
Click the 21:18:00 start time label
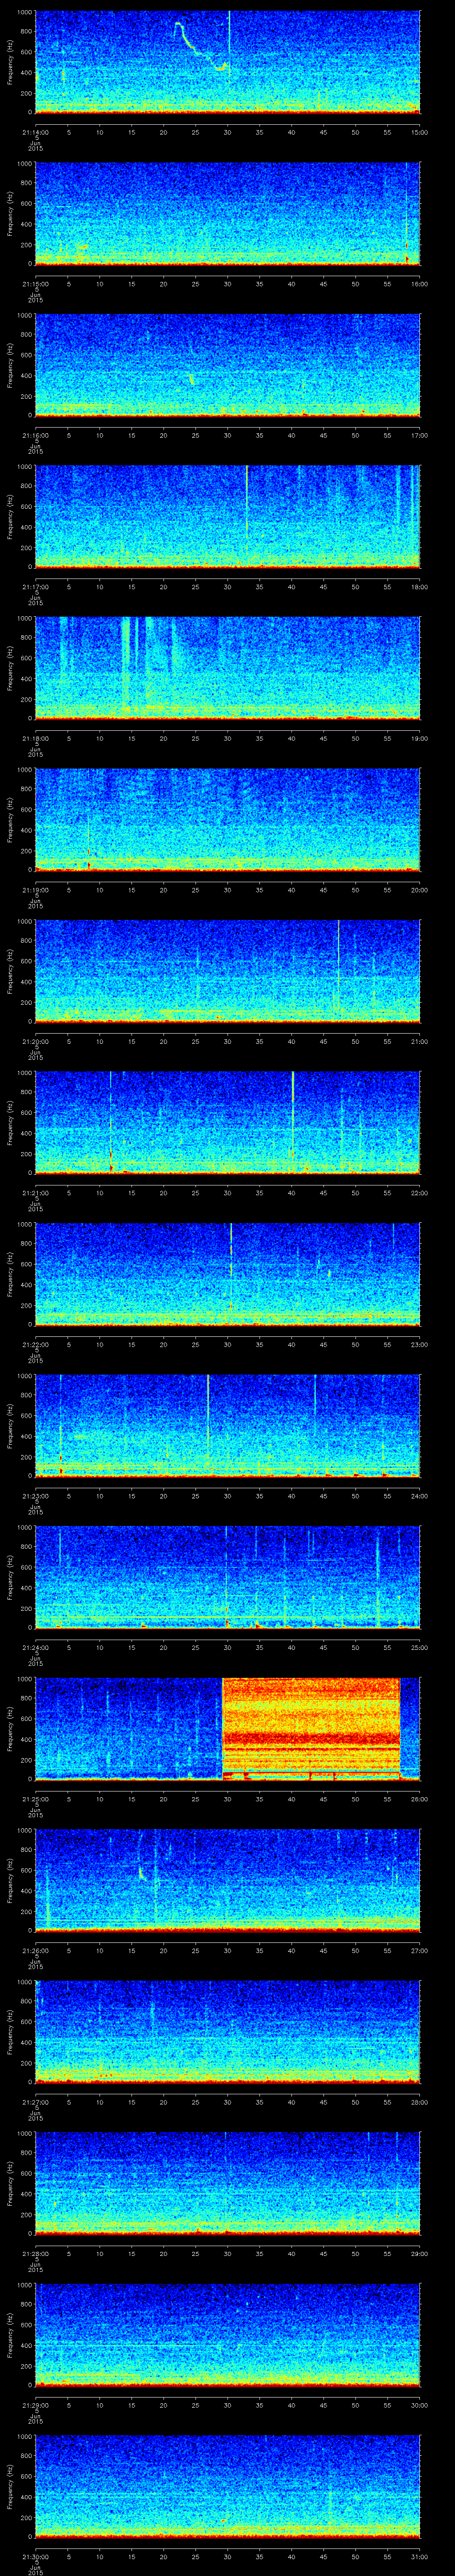[x=35, y=738]
